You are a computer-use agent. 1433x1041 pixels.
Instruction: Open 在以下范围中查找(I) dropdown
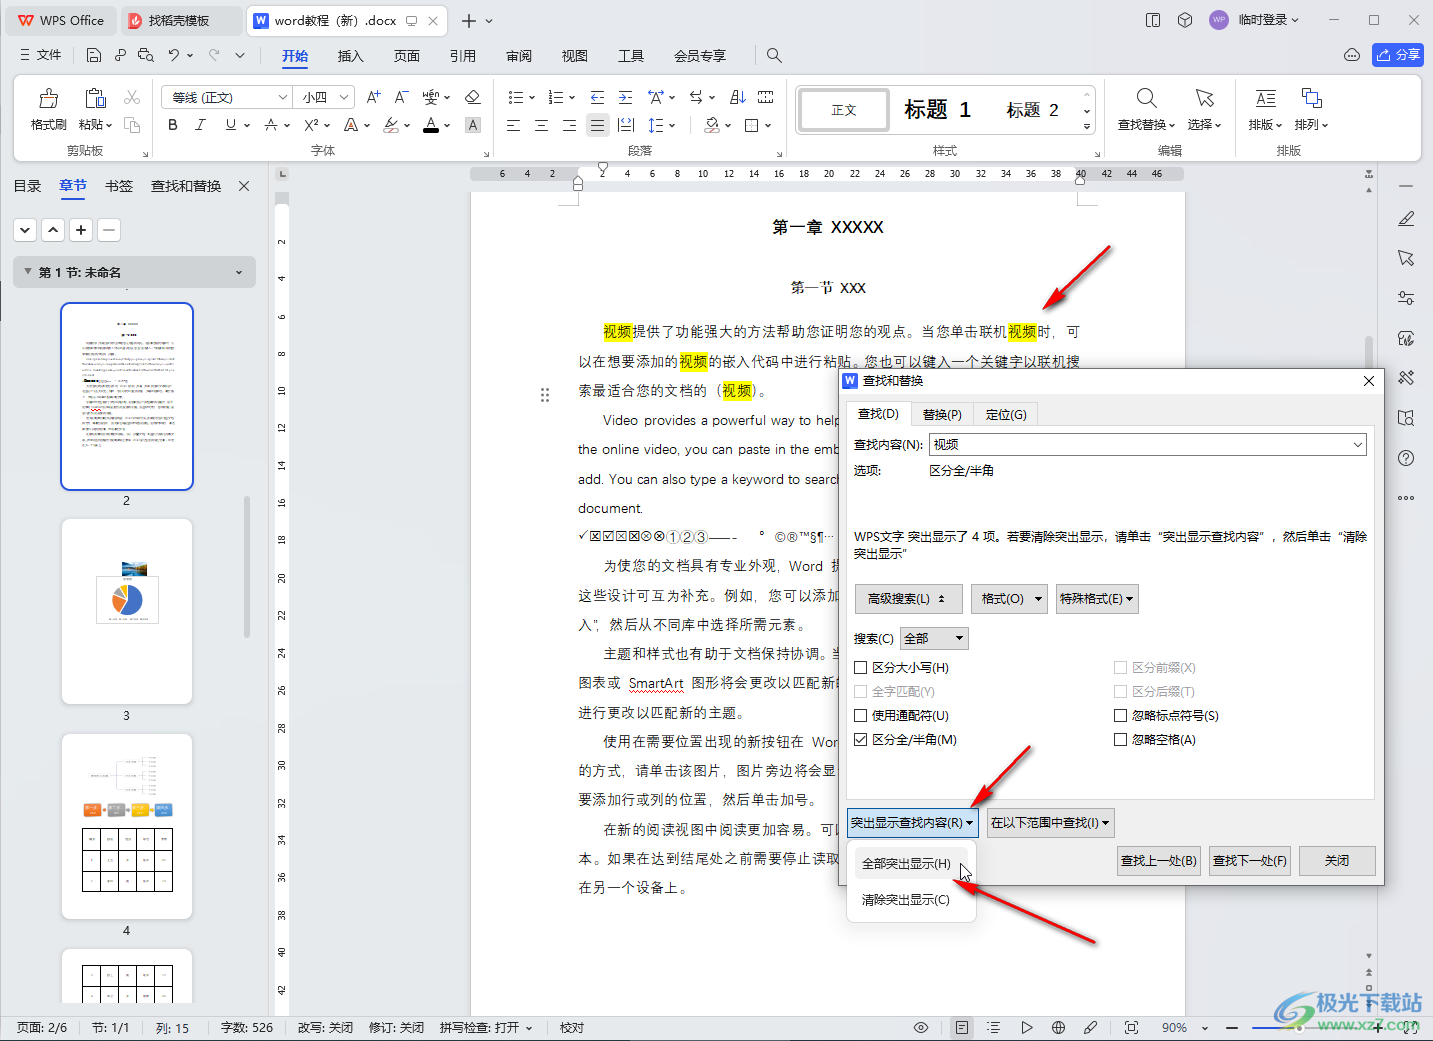[1050, 823]
